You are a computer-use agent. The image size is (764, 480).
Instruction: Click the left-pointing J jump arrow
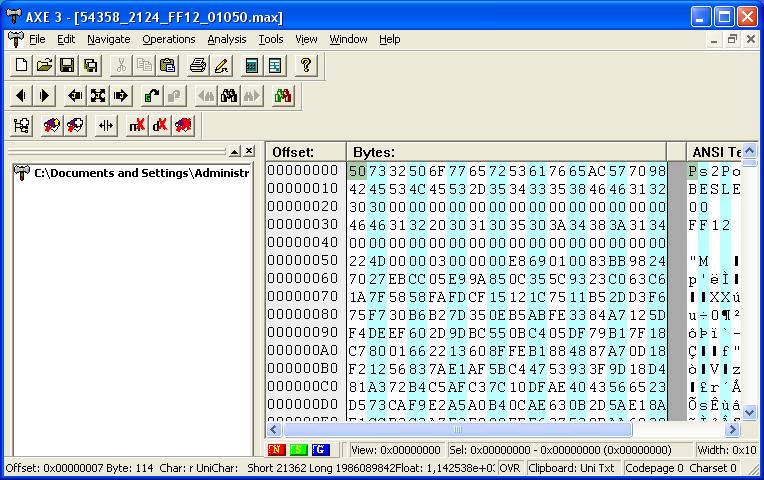click(x=75, y=96)
